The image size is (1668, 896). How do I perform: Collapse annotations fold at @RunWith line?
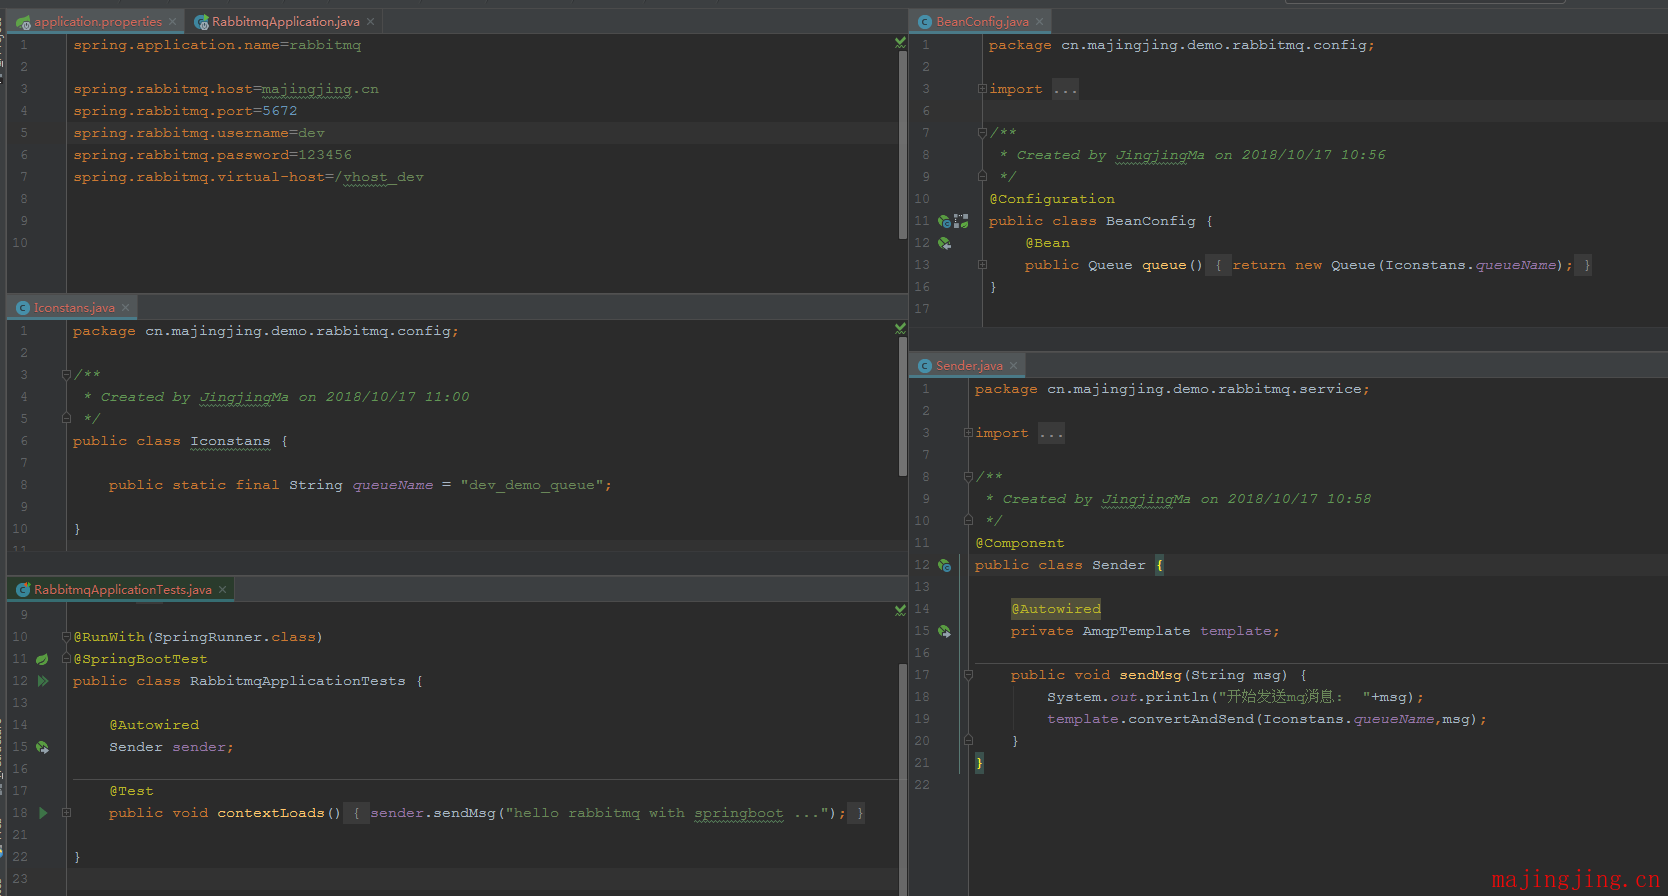66,637
